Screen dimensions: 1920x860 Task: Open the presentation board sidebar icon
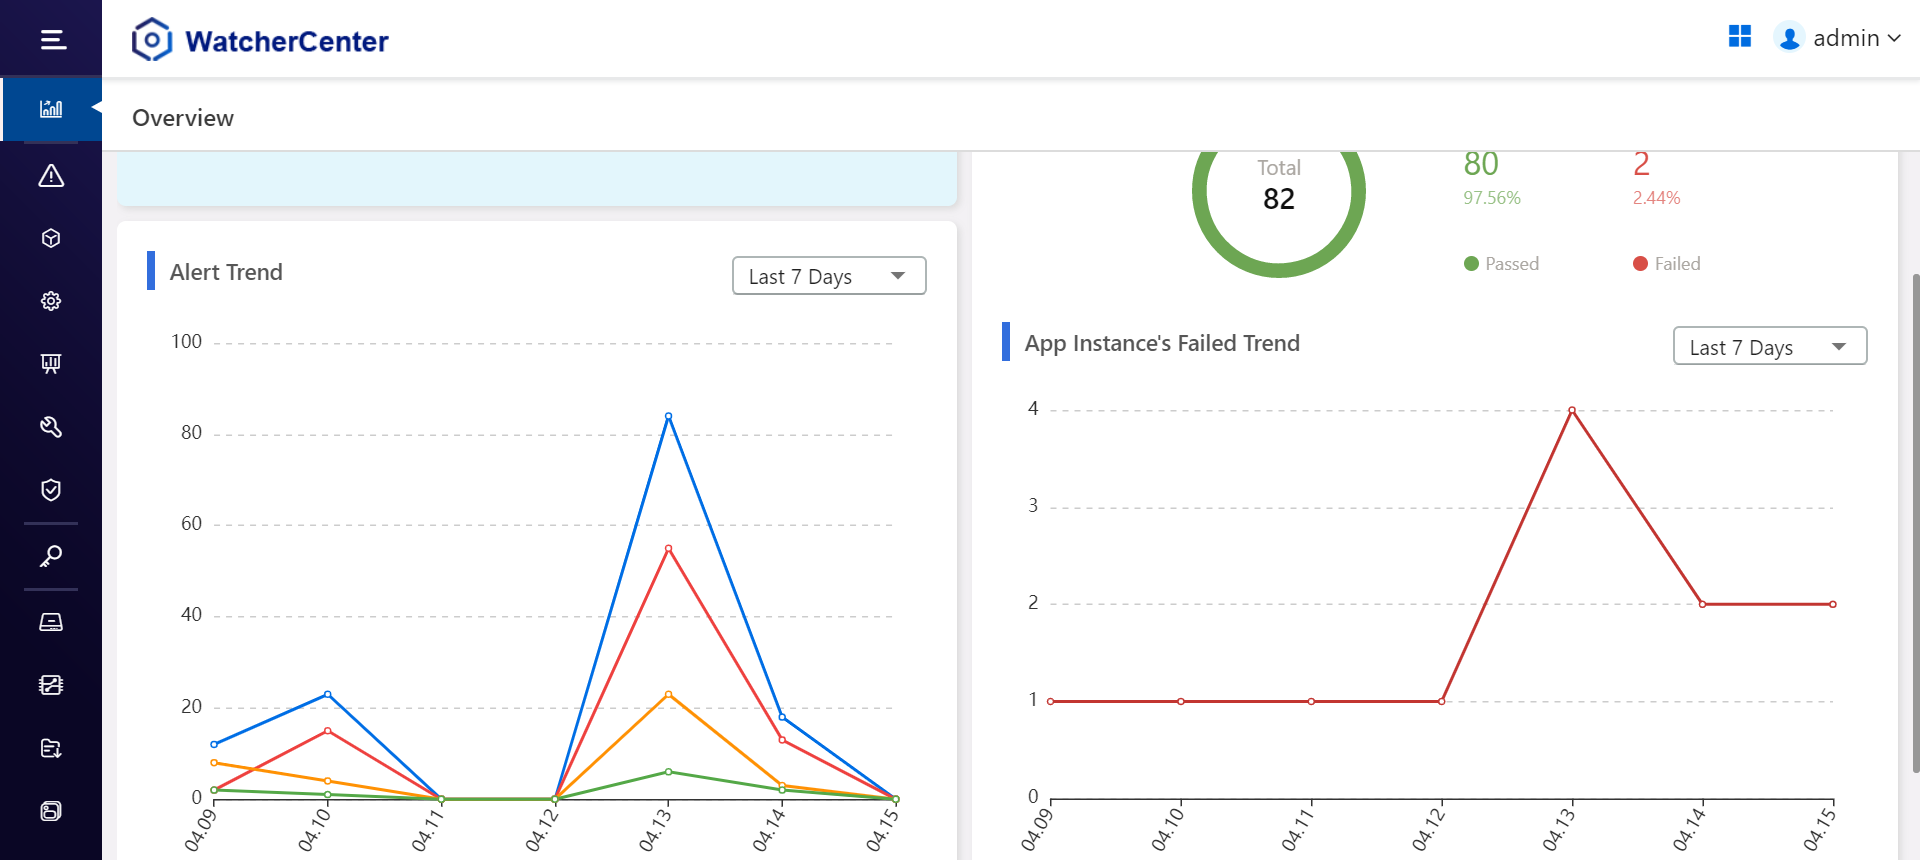[x=51, y=363]
